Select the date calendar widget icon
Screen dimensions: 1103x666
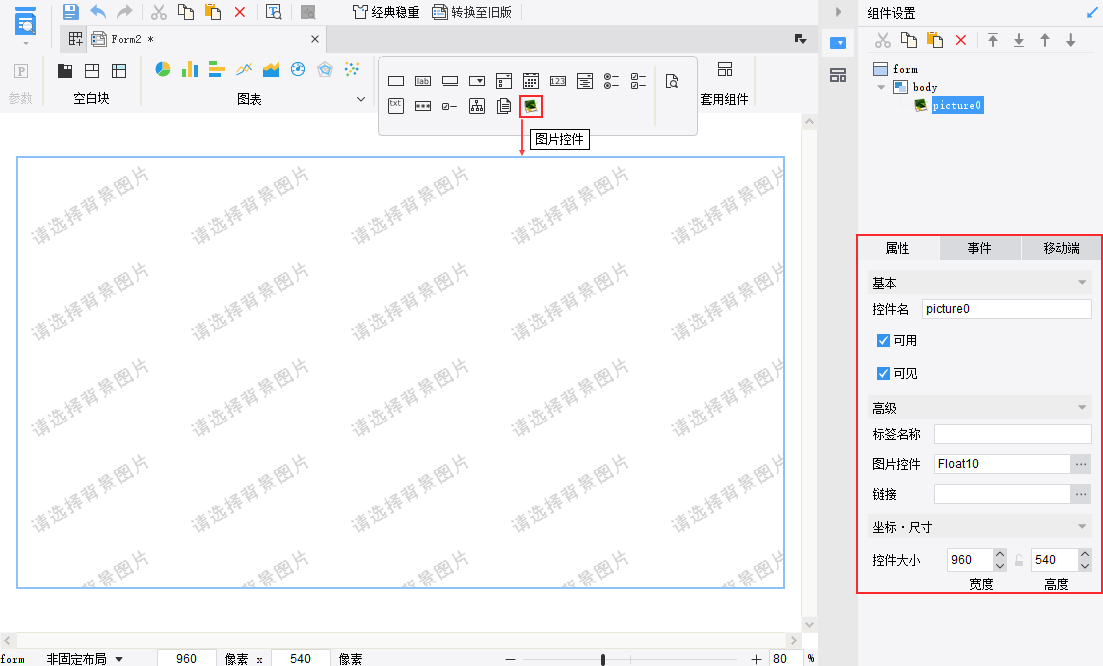530,81
